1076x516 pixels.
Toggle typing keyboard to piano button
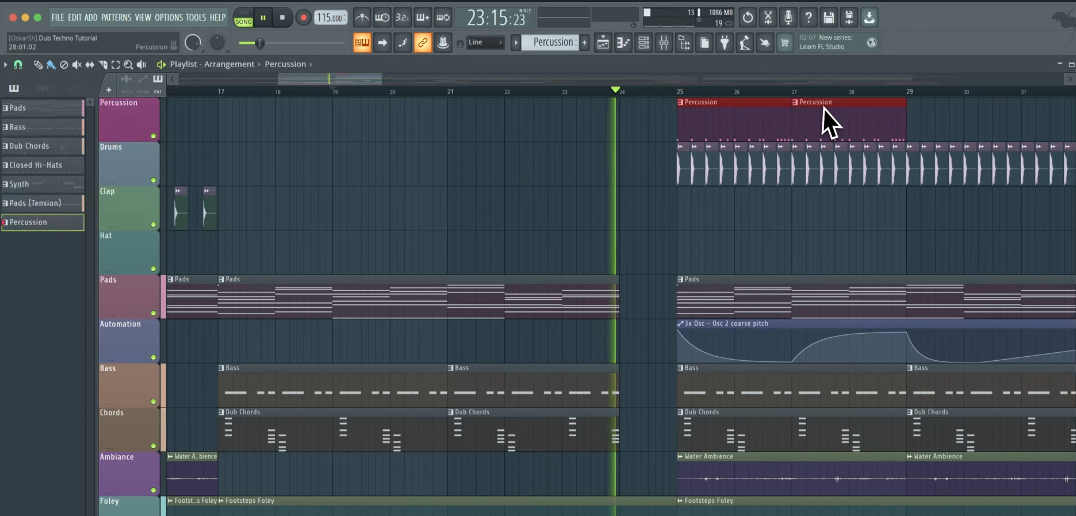[362, 43]
